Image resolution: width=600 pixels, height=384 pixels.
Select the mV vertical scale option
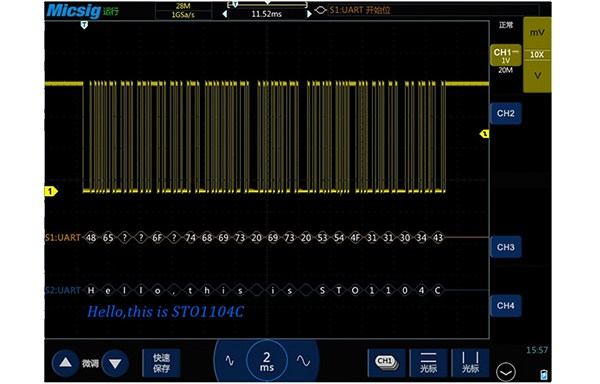(x=537, y=33)
